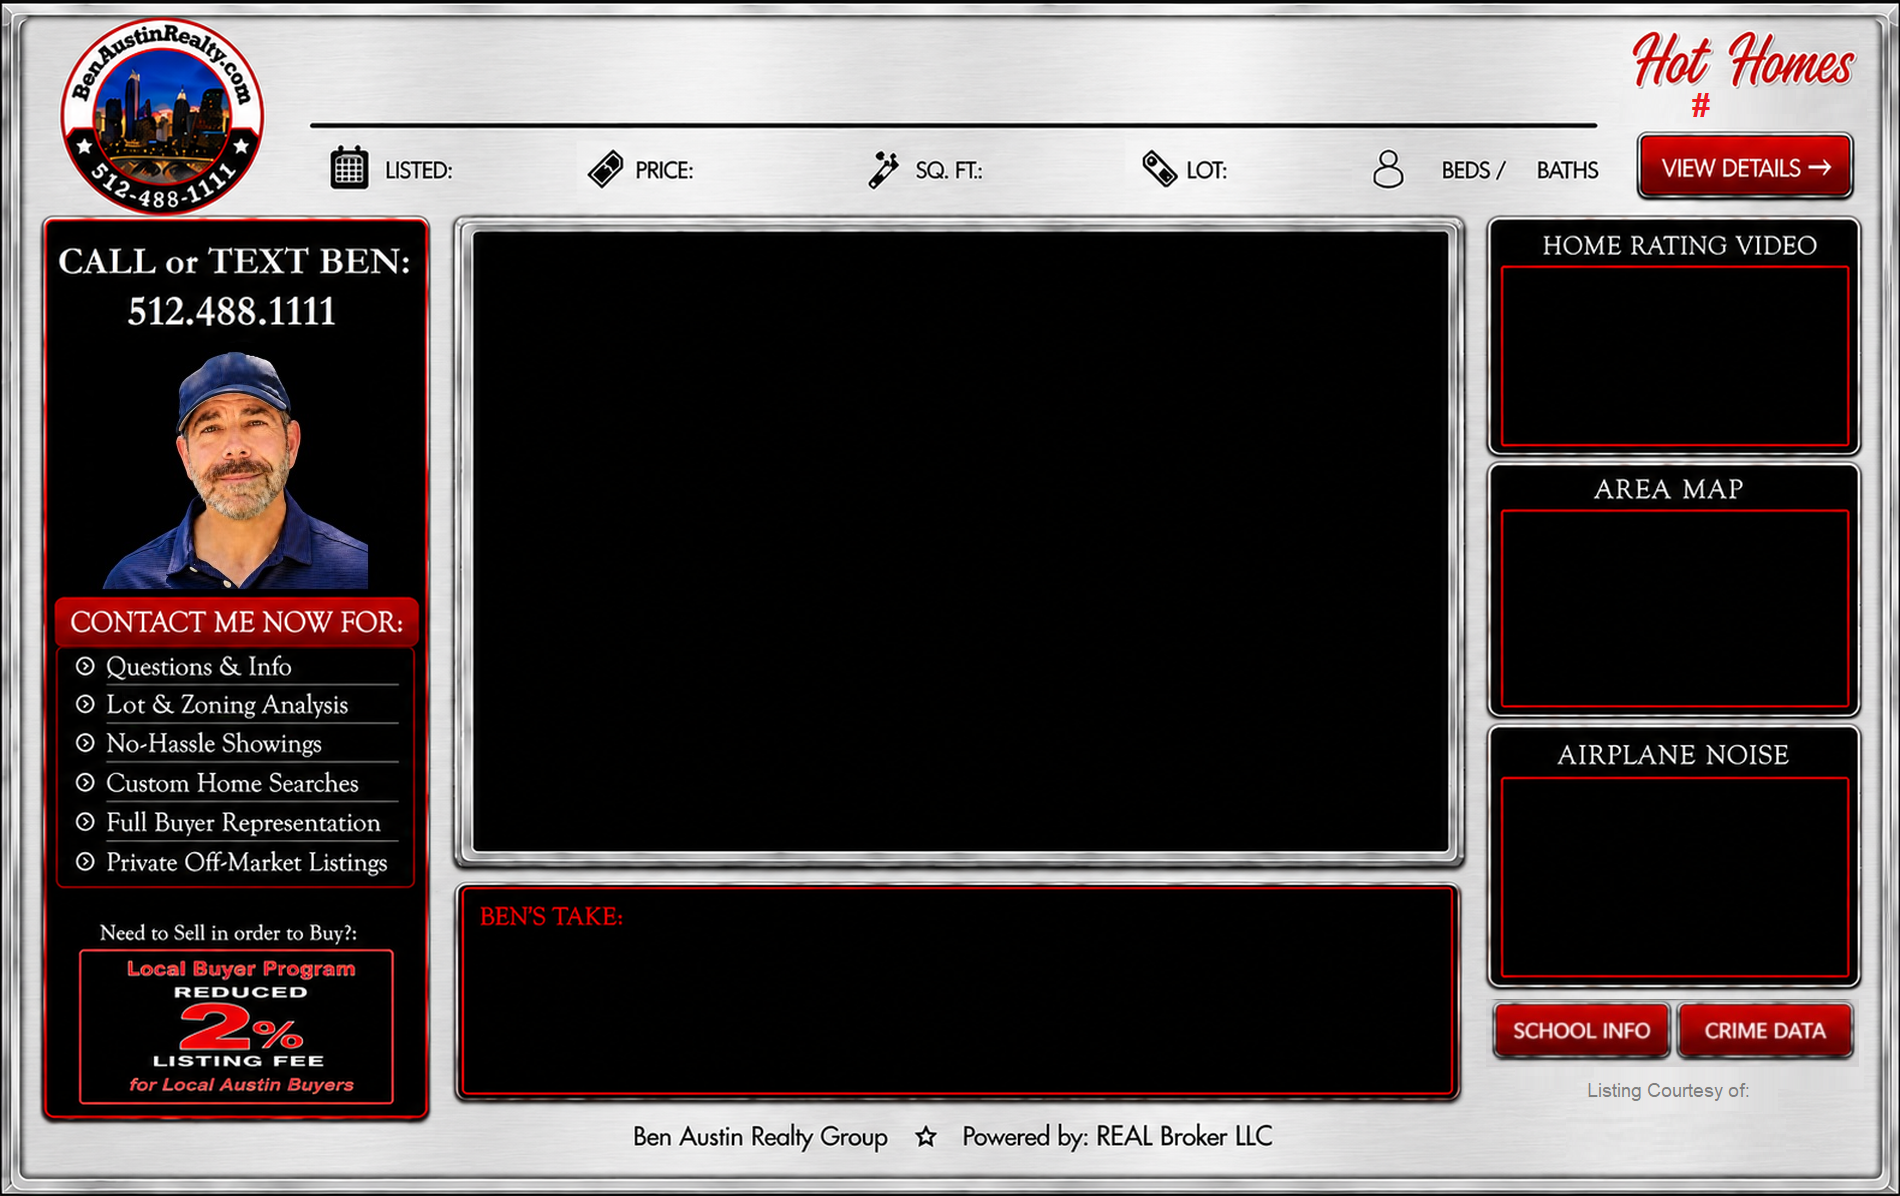The width and height of the screenshot is (1900, 1196).
Task: Click the BenAustinRealty.com circular logo
Action: point(162,115)
